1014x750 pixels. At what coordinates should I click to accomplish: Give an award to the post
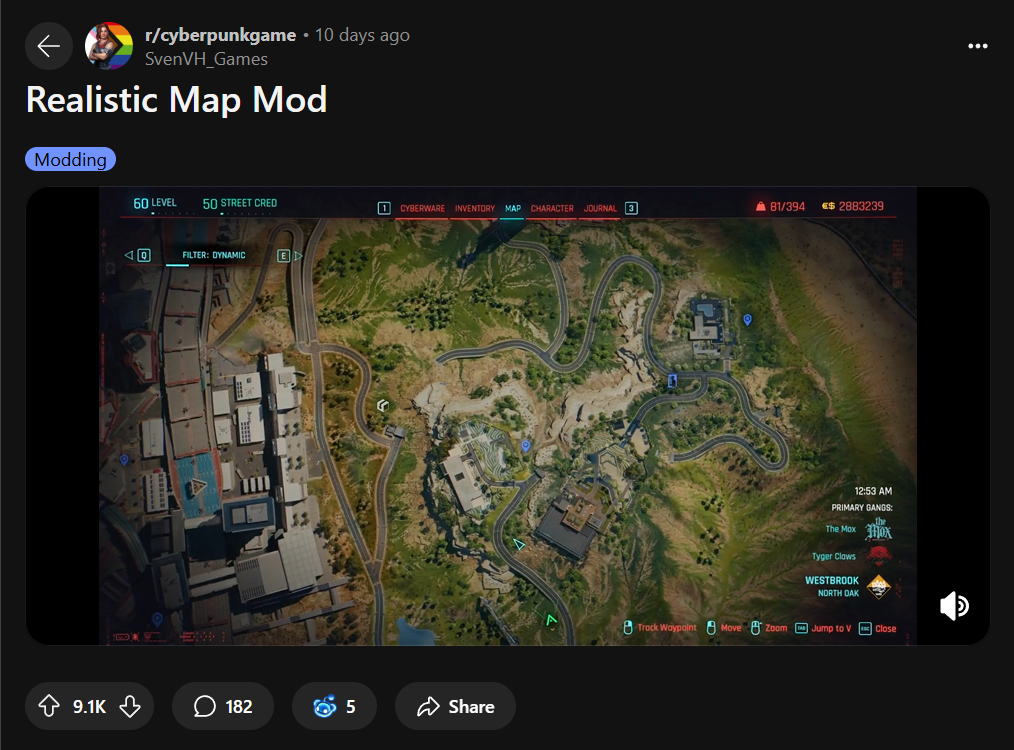(334, 706)
